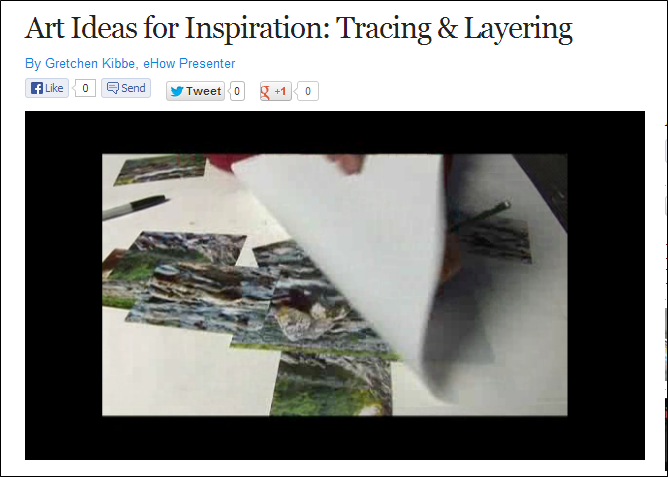Click the red '+1' text label
Image resolution: width=668 pixels, height=477 pixels.
280,92
